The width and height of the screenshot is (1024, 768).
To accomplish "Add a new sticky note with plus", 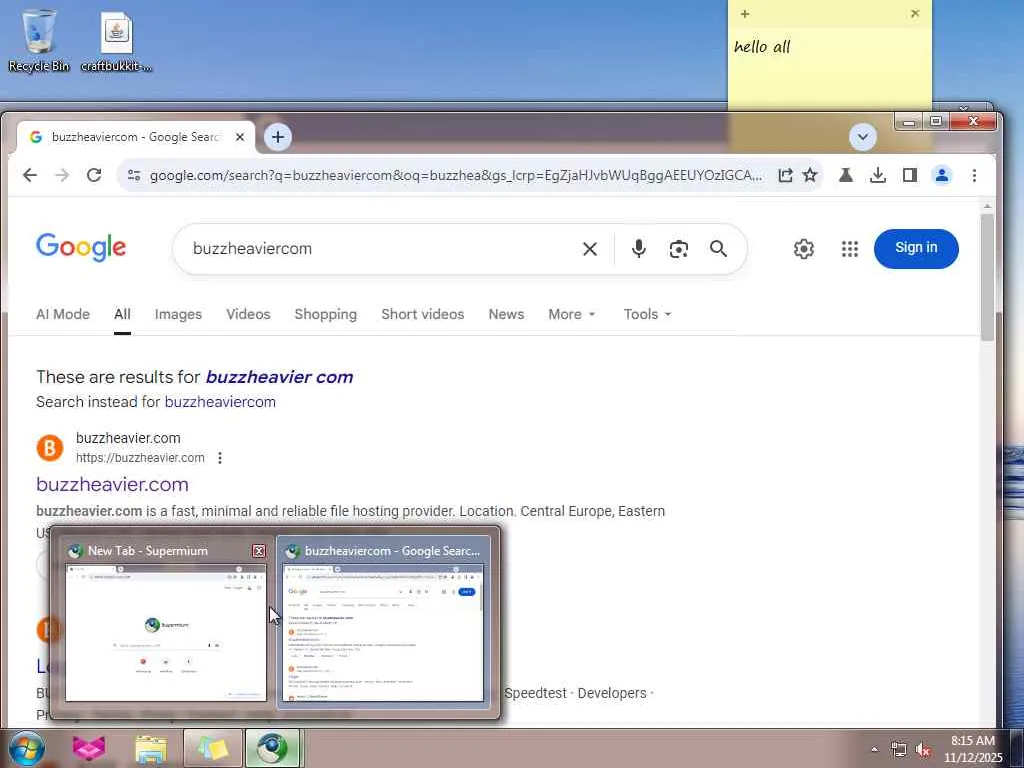I will 744,14.
